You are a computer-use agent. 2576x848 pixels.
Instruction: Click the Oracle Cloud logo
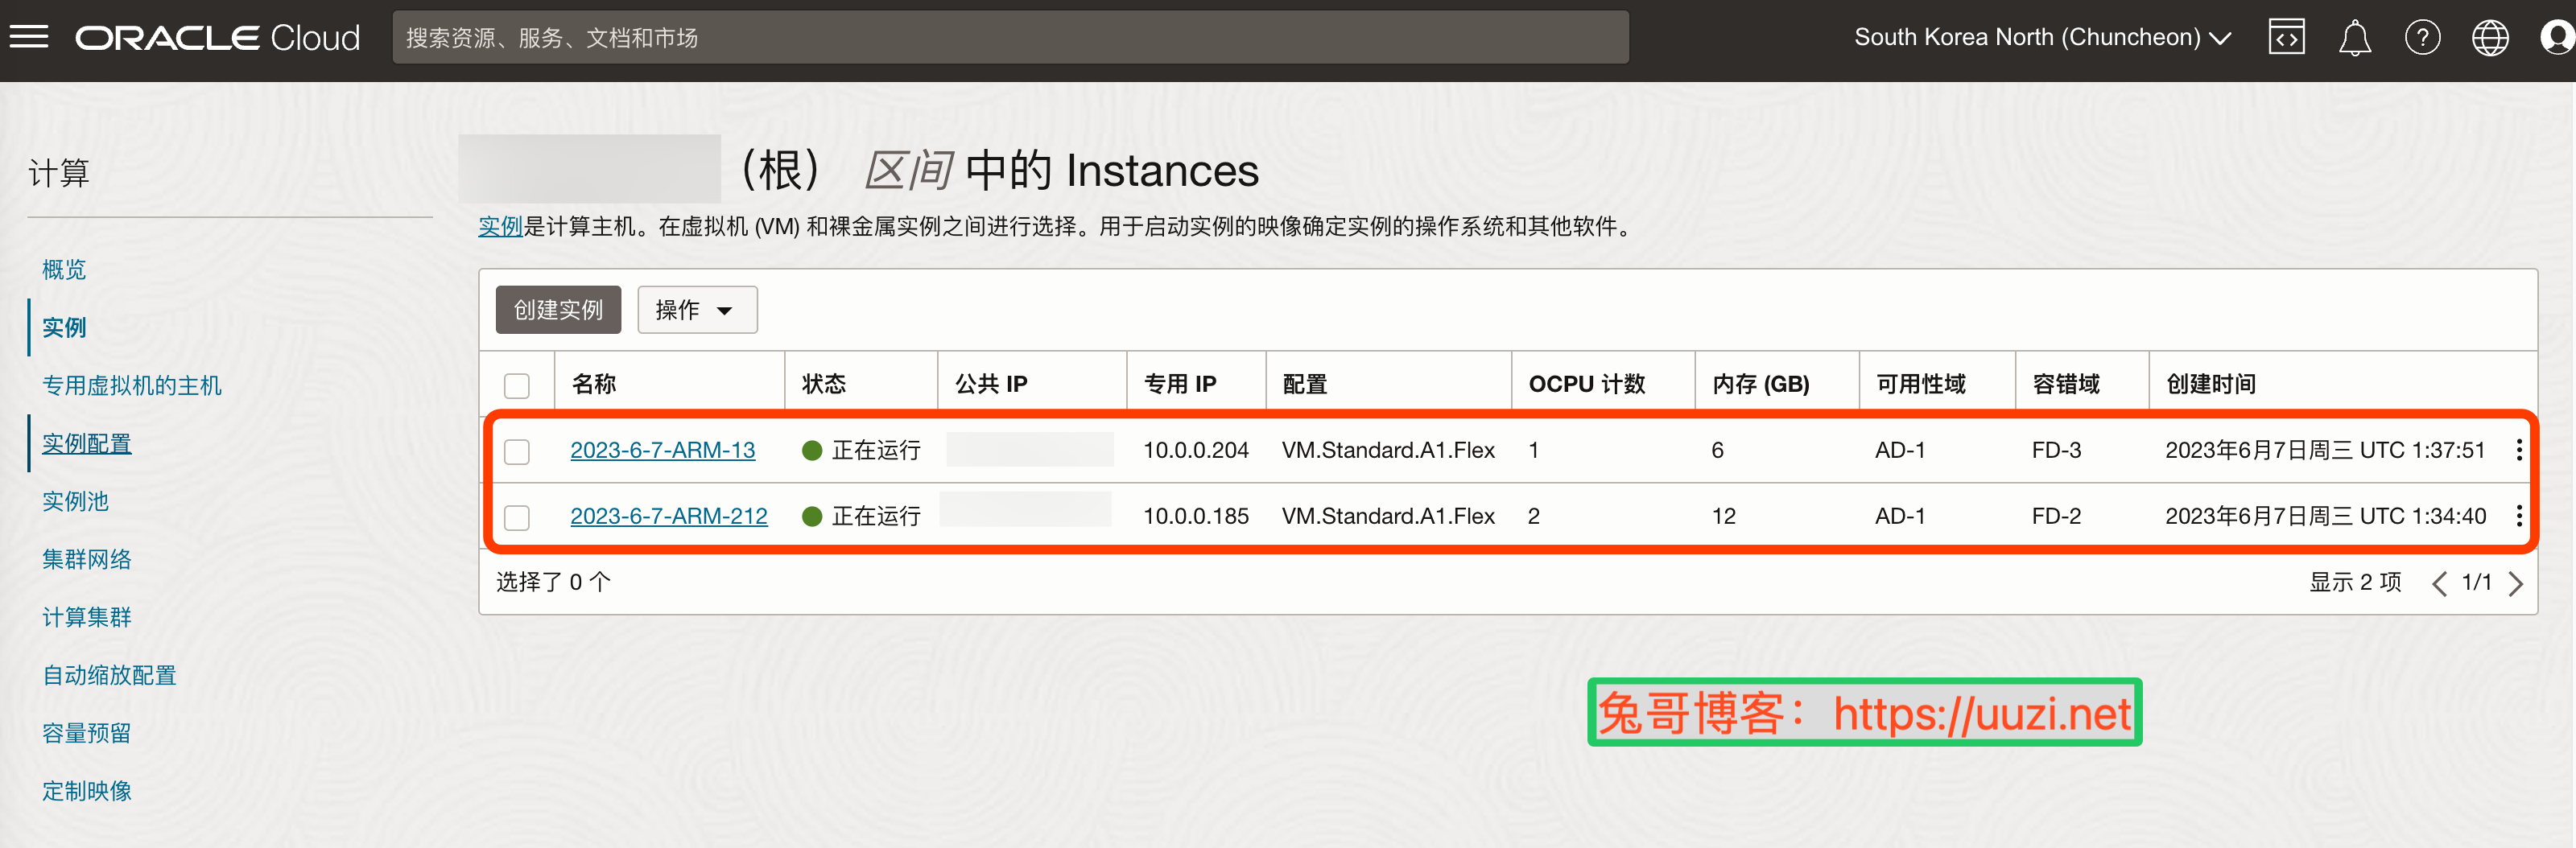tap(218, 38)
